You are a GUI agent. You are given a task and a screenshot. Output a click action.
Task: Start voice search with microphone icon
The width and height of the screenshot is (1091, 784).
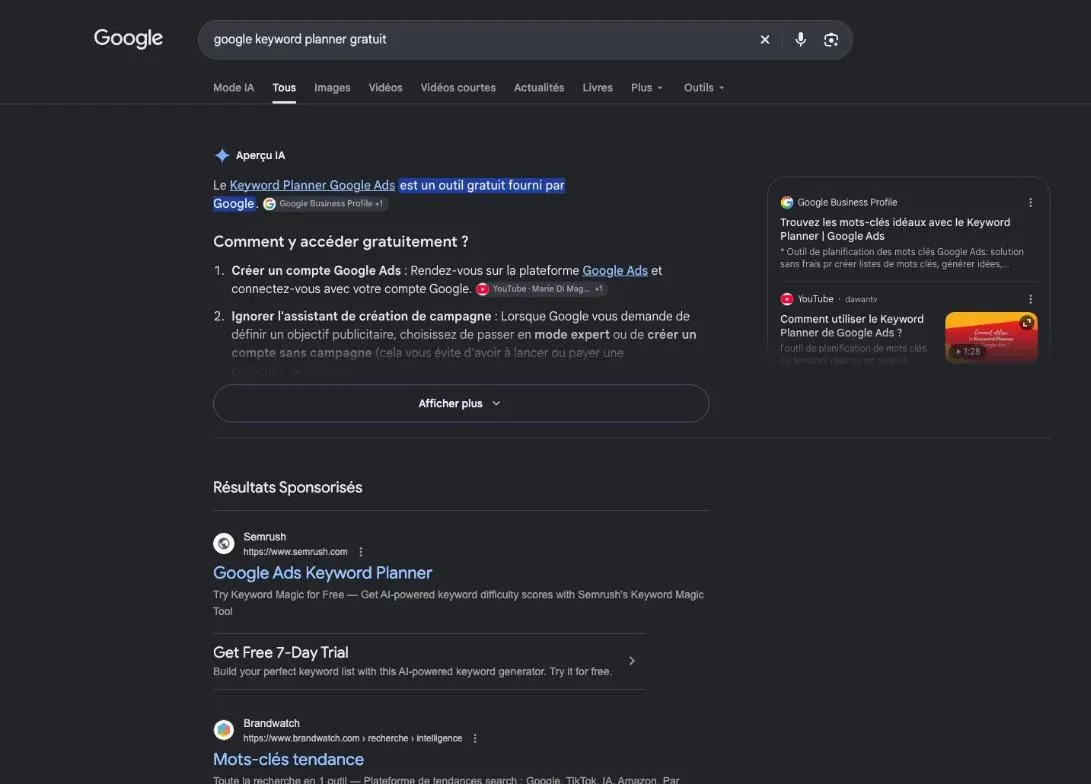coord(801,40)
